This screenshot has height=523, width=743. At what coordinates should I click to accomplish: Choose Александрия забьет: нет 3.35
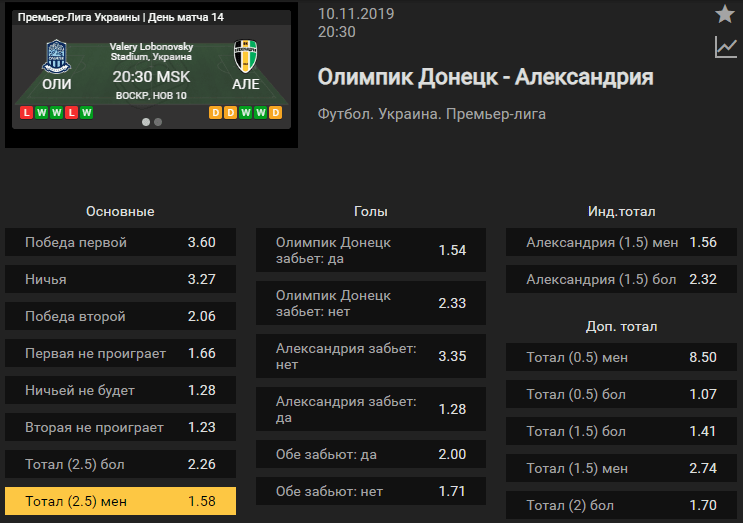371,356
